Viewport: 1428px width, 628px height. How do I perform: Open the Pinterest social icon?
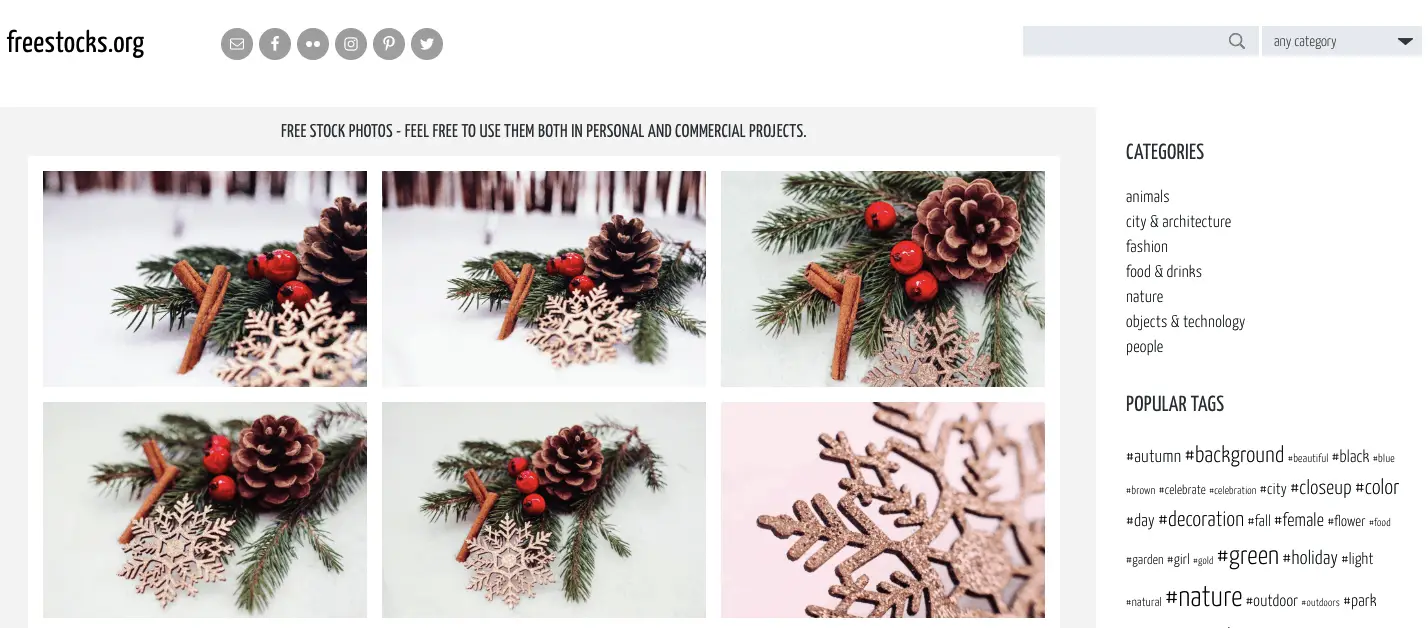389,44
